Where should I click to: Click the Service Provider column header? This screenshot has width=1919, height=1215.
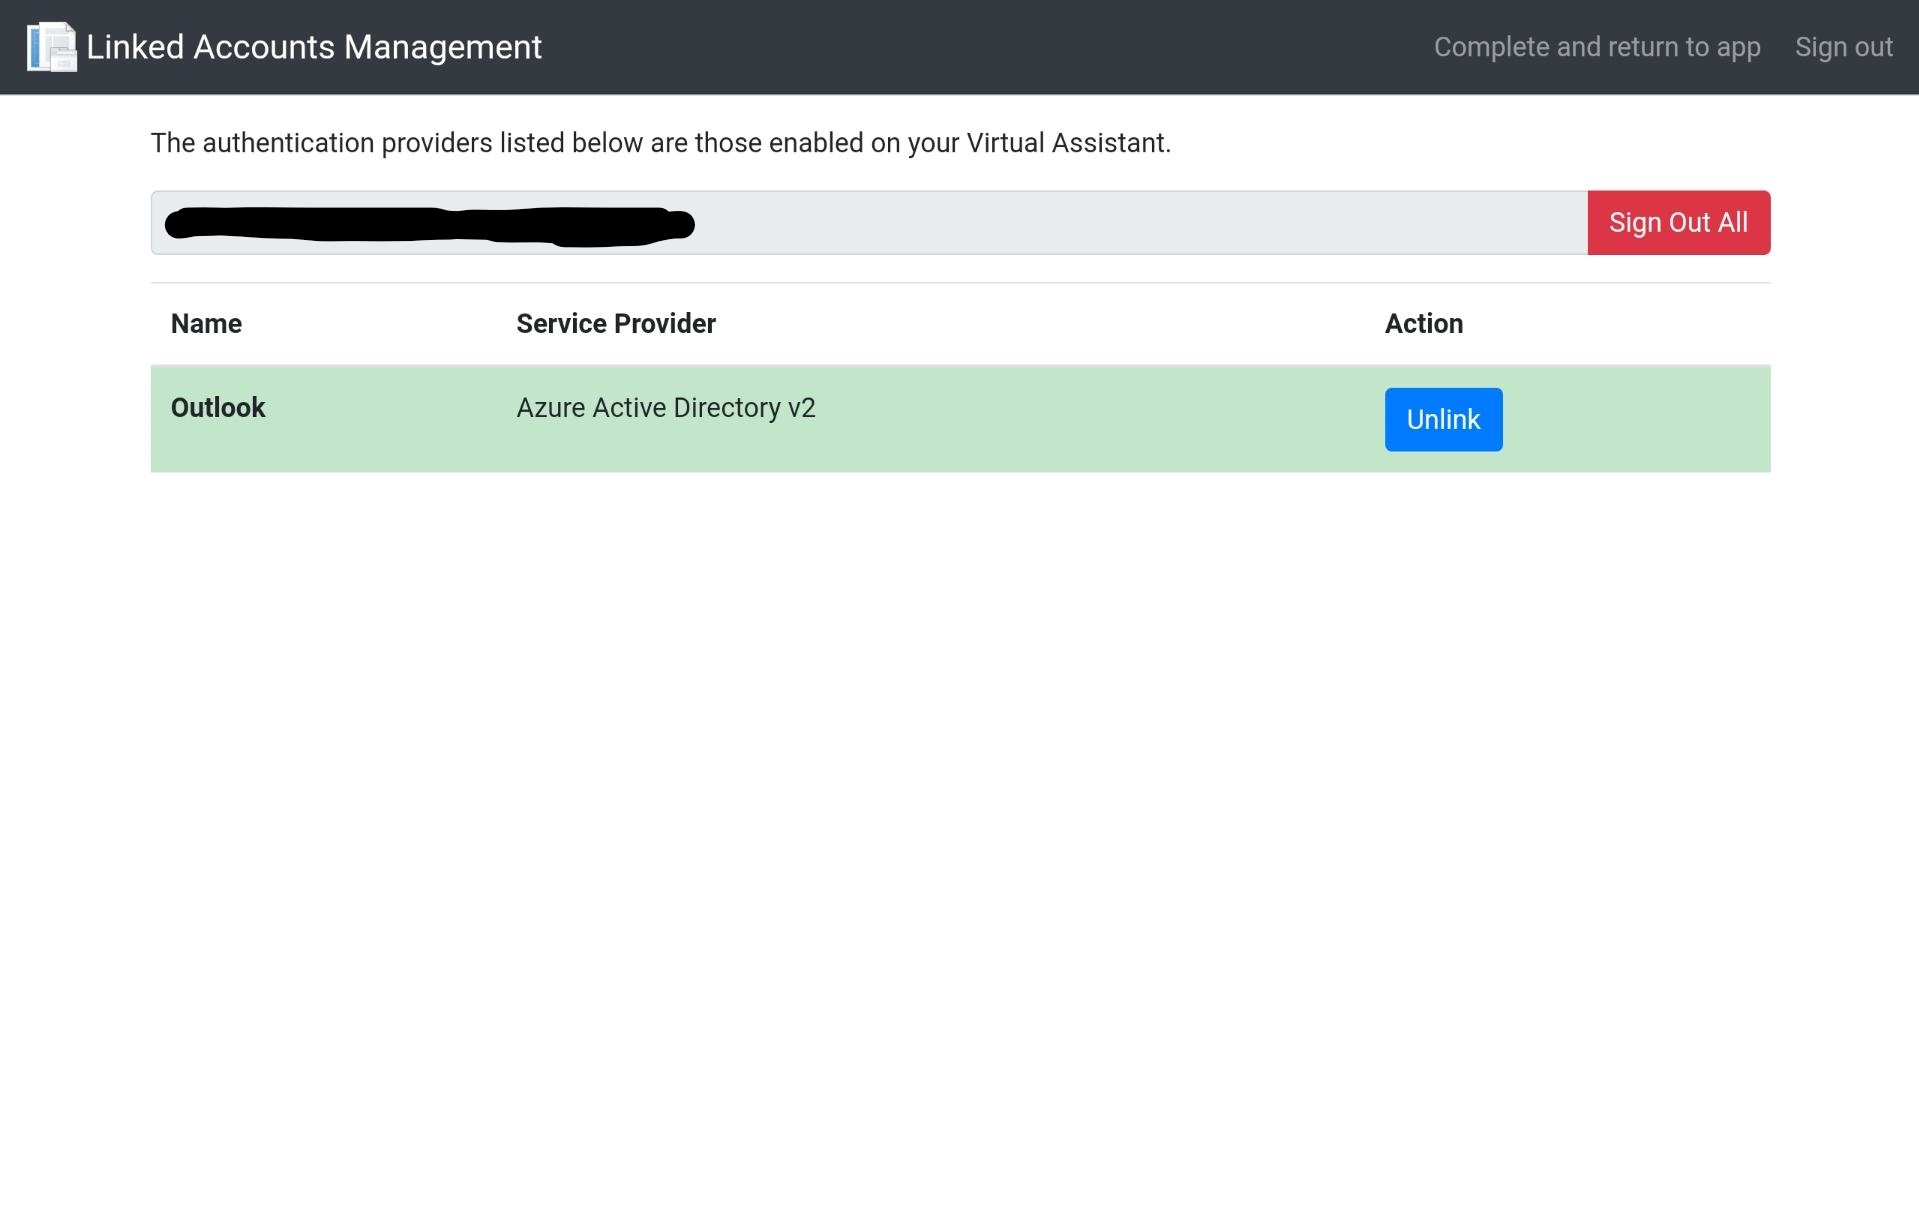click(616, 324)
